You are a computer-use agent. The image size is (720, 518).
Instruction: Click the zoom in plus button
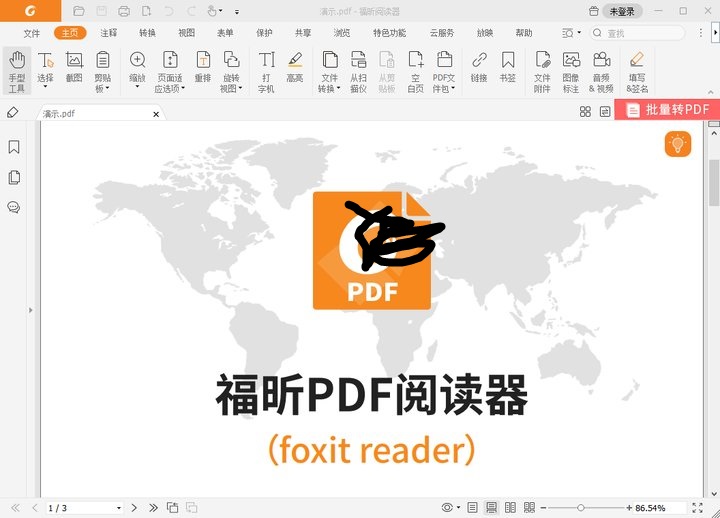coord(629,507)
